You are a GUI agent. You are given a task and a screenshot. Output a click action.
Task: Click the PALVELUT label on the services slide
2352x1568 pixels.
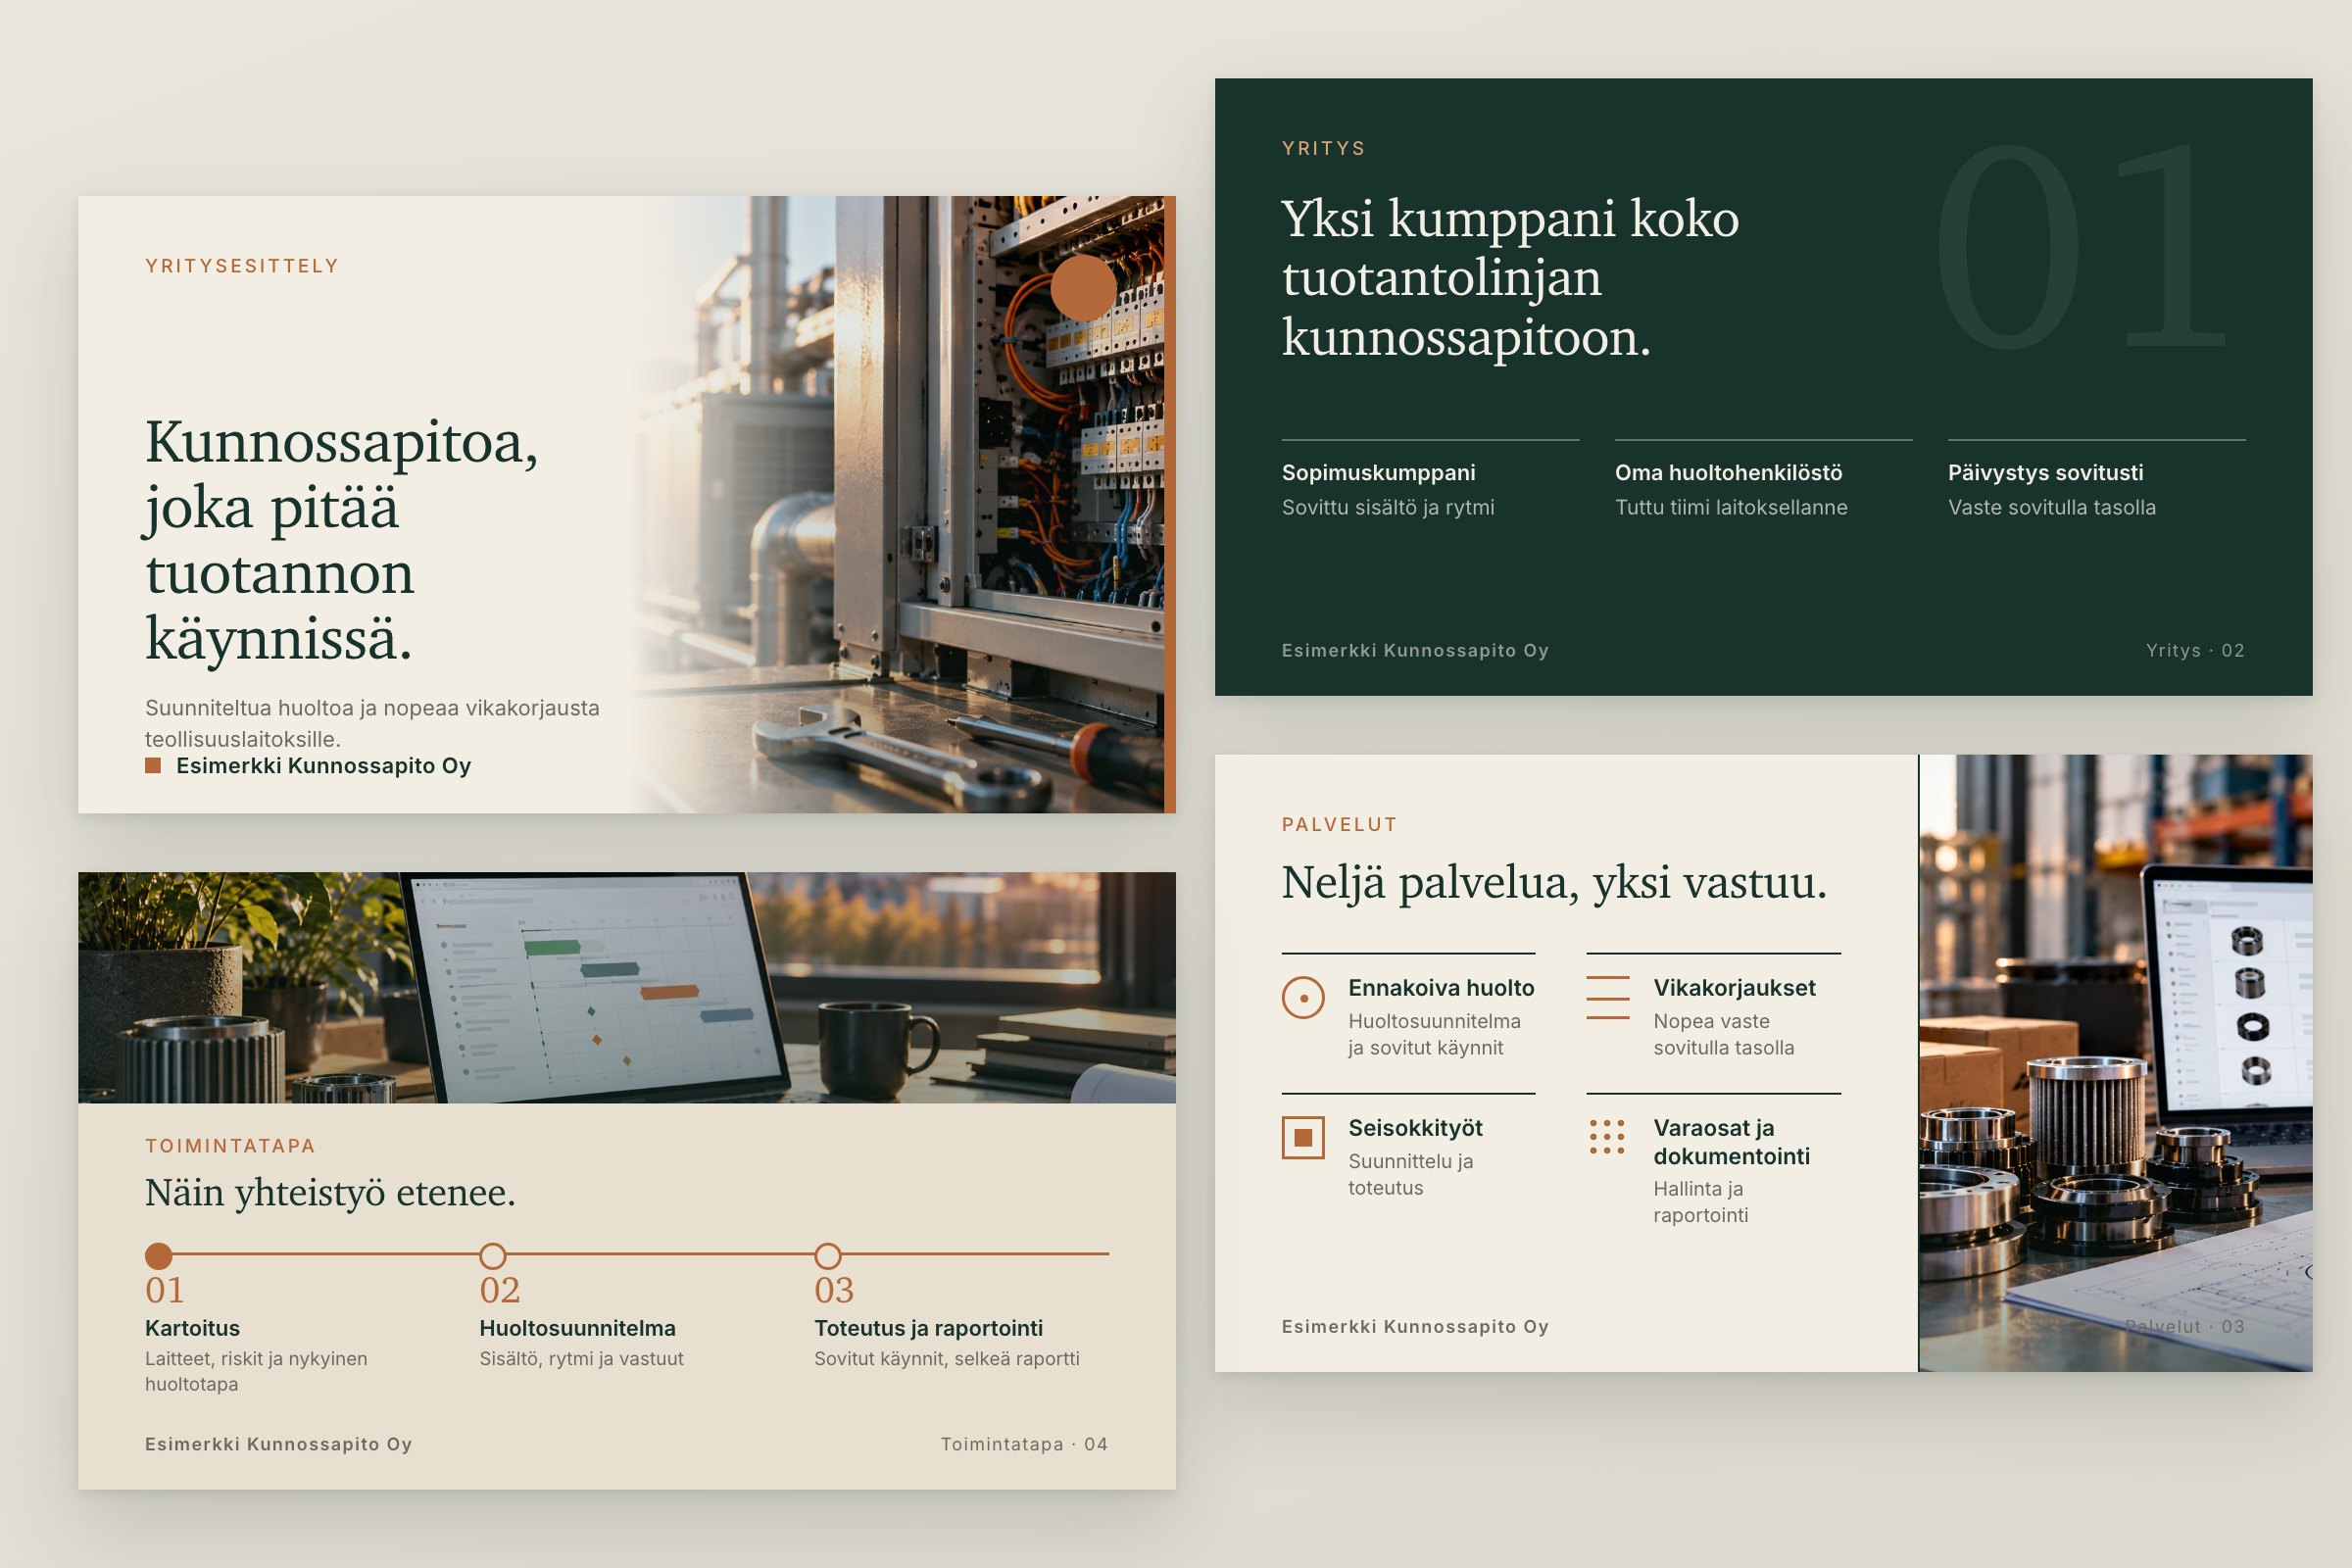[1340, 825]
